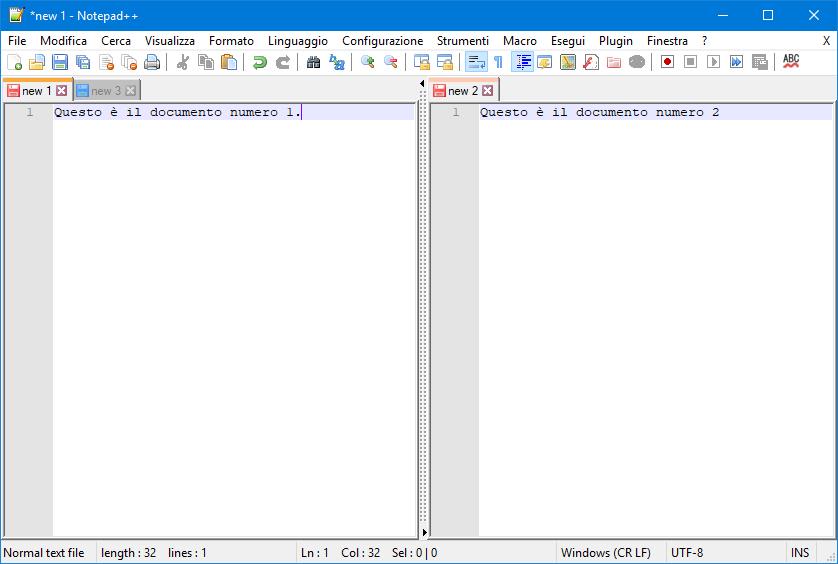Open the Configurazione menu
Image resolution: width=838 pixels, height=564 pixels.
(383, 41)
